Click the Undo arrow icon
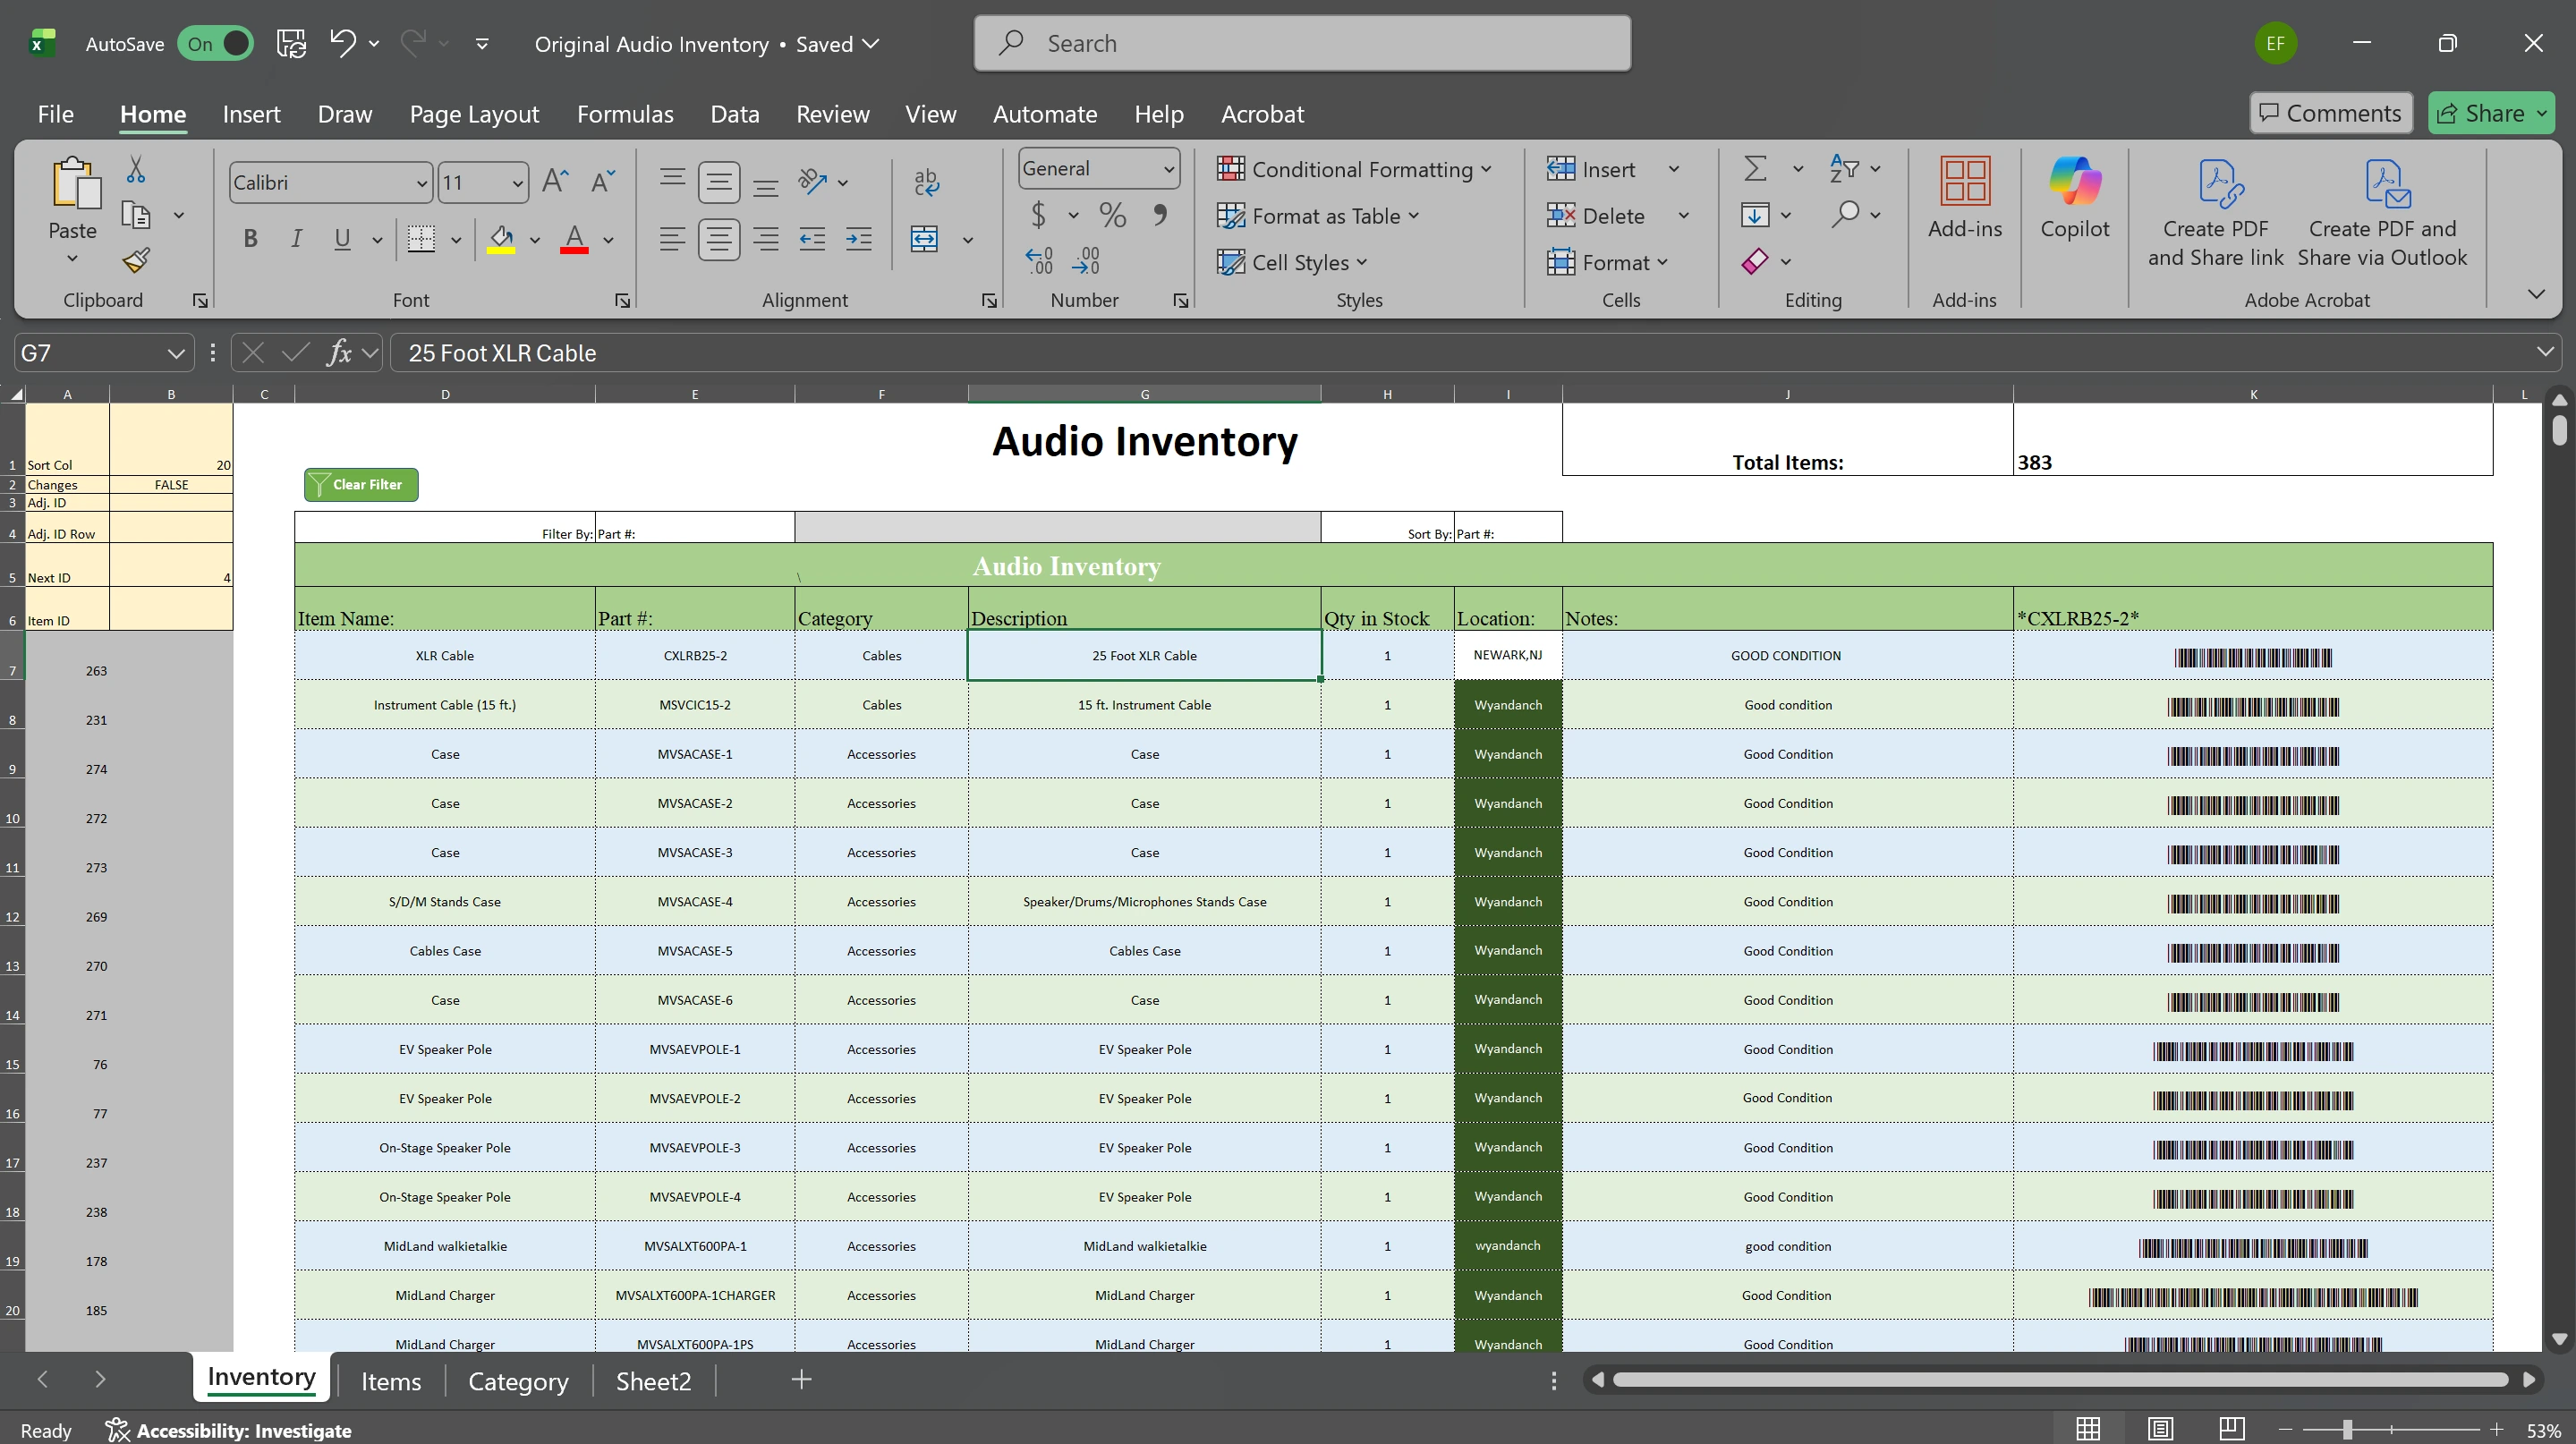Viewport: 2576px width, 1444px height. 343,43
